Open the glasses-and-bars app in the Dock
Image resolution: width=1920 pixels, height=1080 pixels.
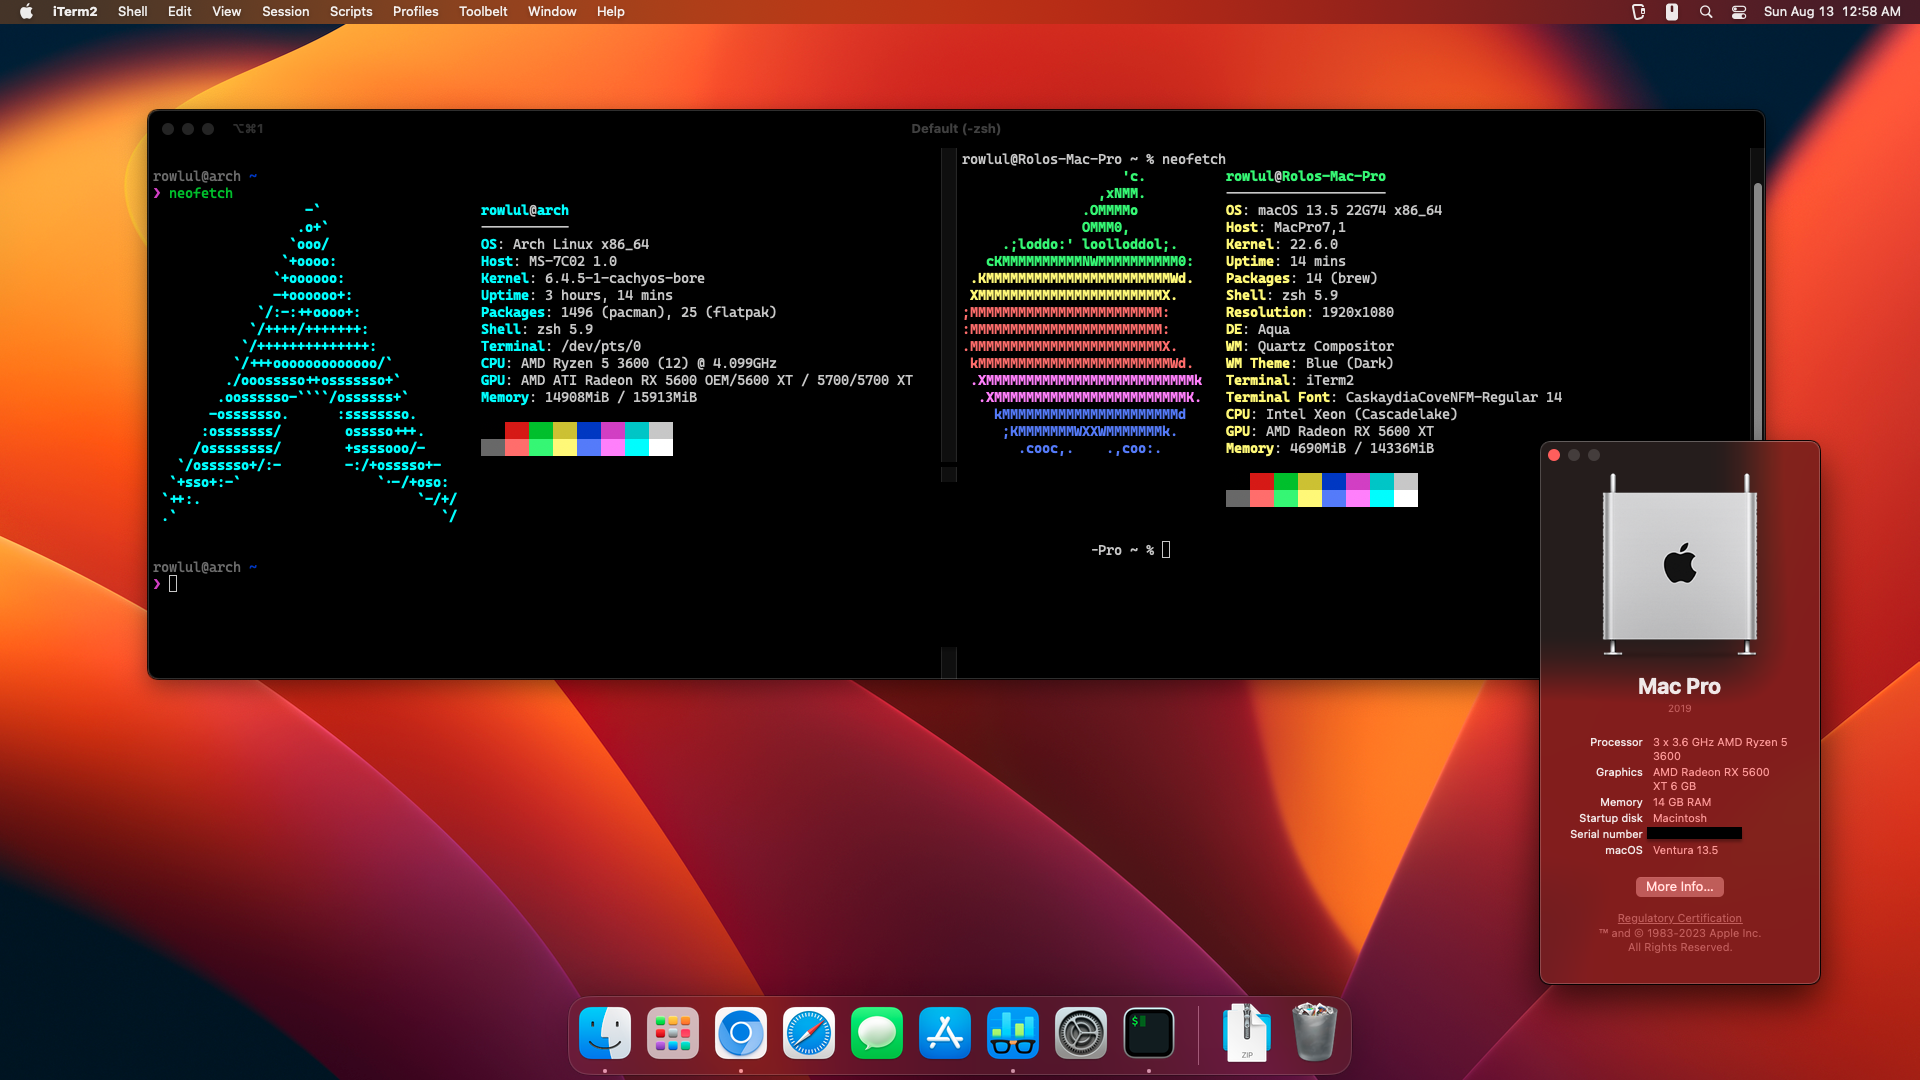pyautogui.click(x=1013, y=1033)
